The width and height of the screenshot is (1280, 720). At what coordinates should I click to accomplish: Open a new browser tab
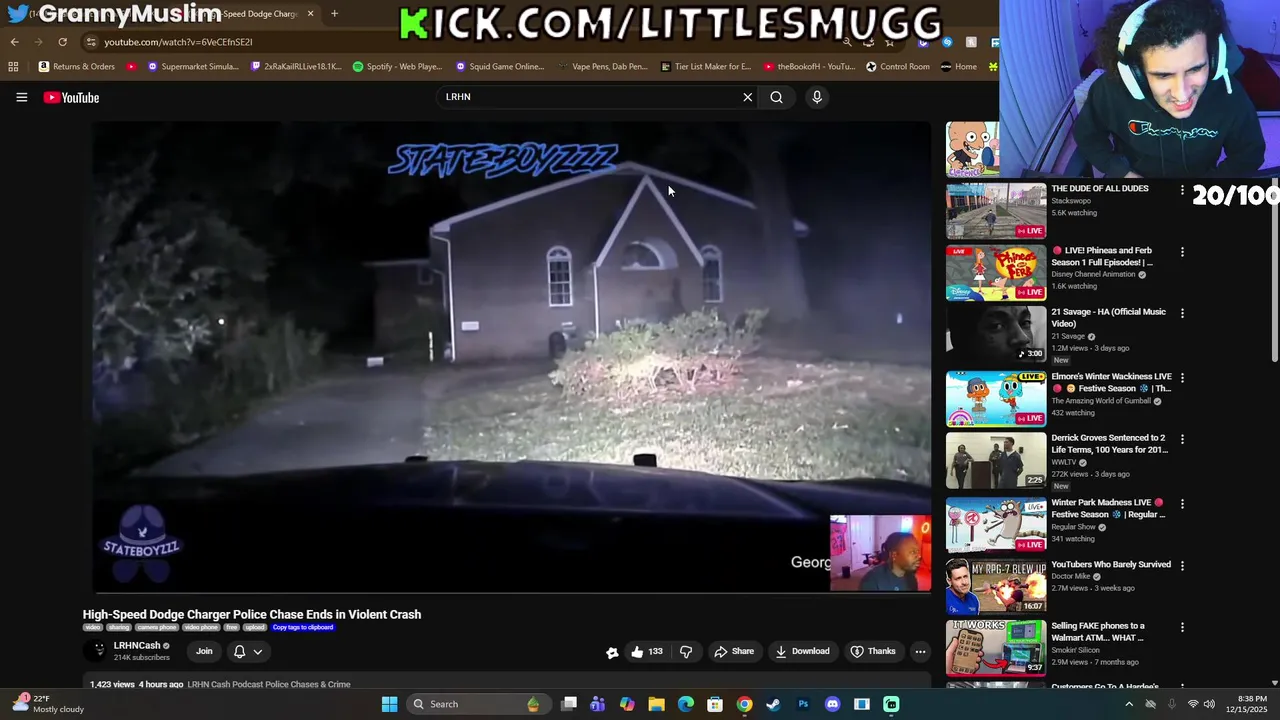tap(334, 14)
